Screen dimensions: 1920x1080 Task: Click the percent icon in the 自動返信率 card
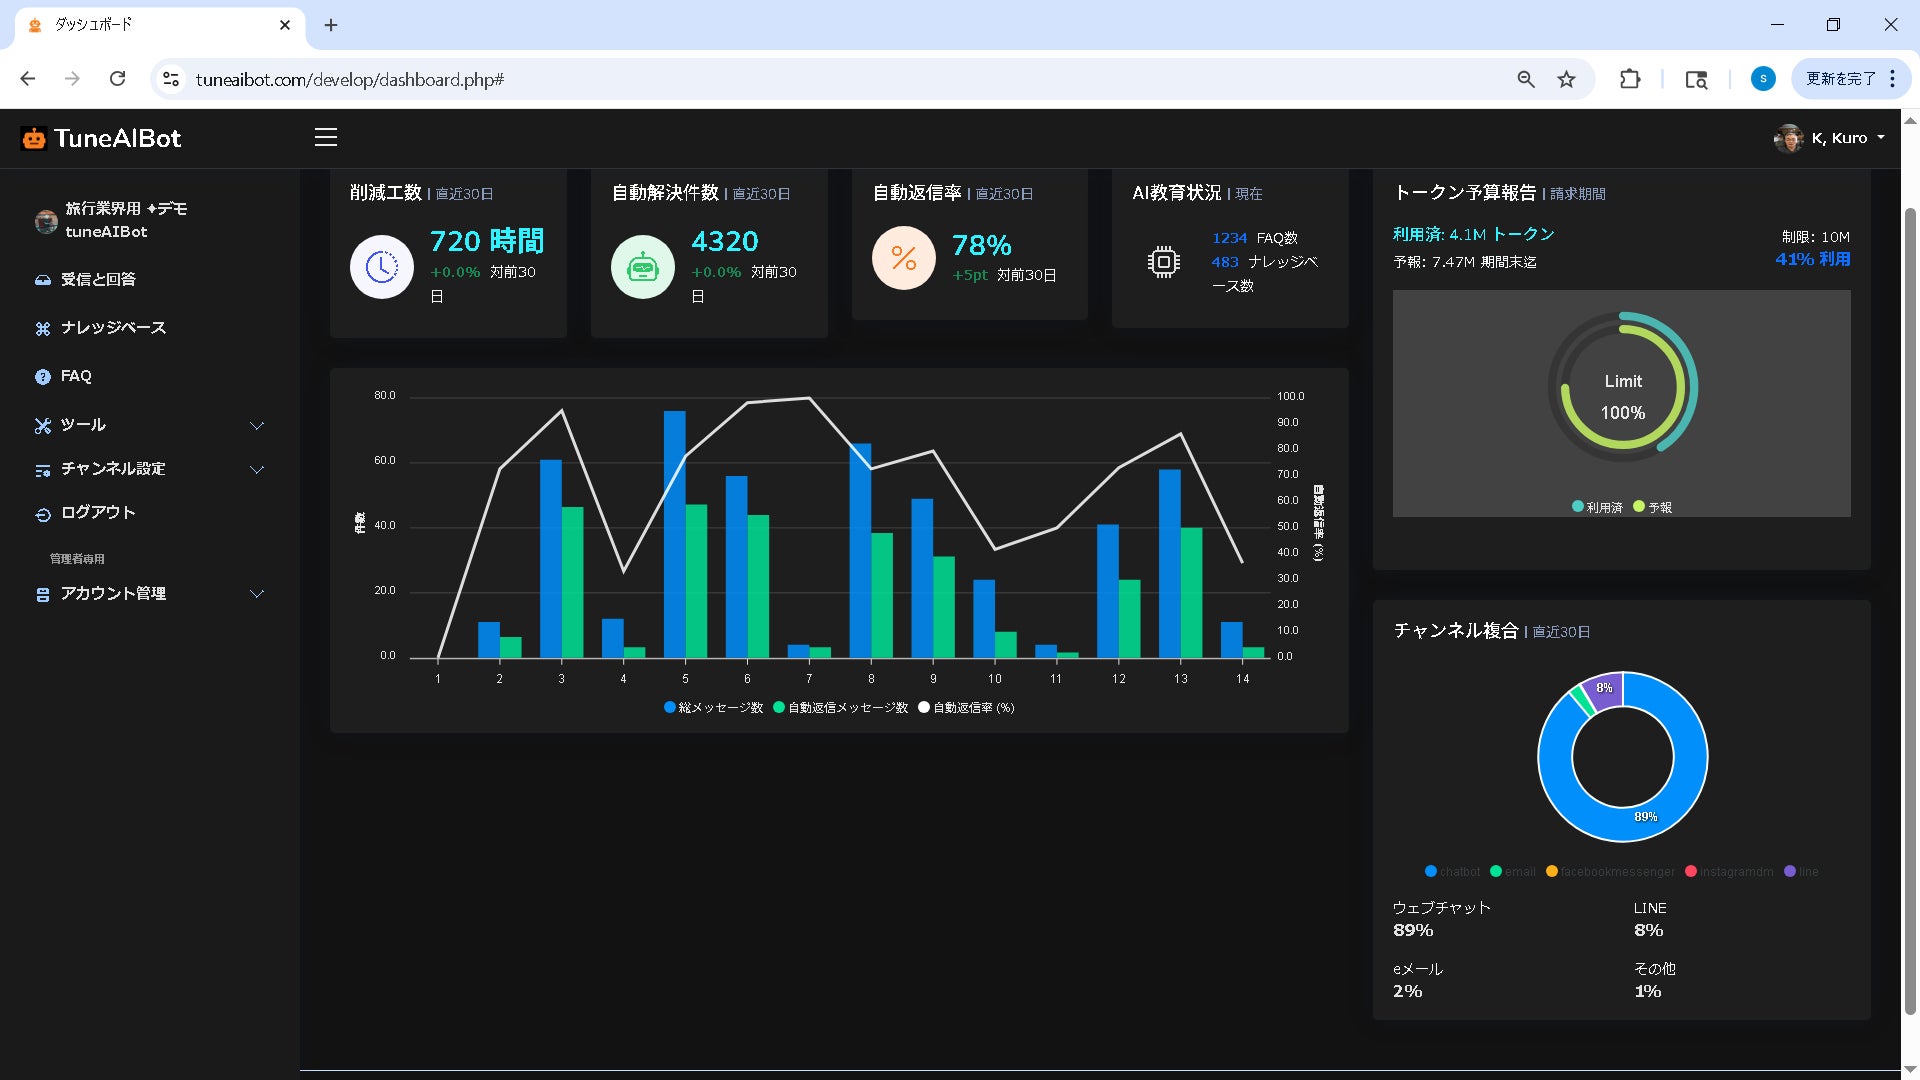(x=903, y=258)
